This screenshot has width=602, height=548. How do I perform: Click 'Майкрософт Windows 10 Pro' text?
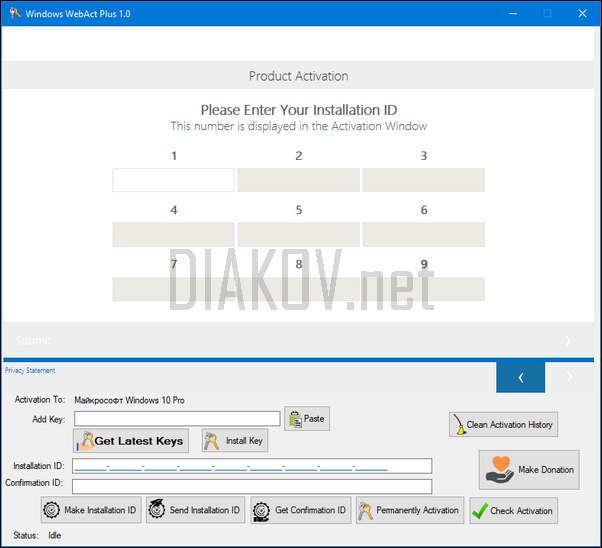click(x=129, y=400)
